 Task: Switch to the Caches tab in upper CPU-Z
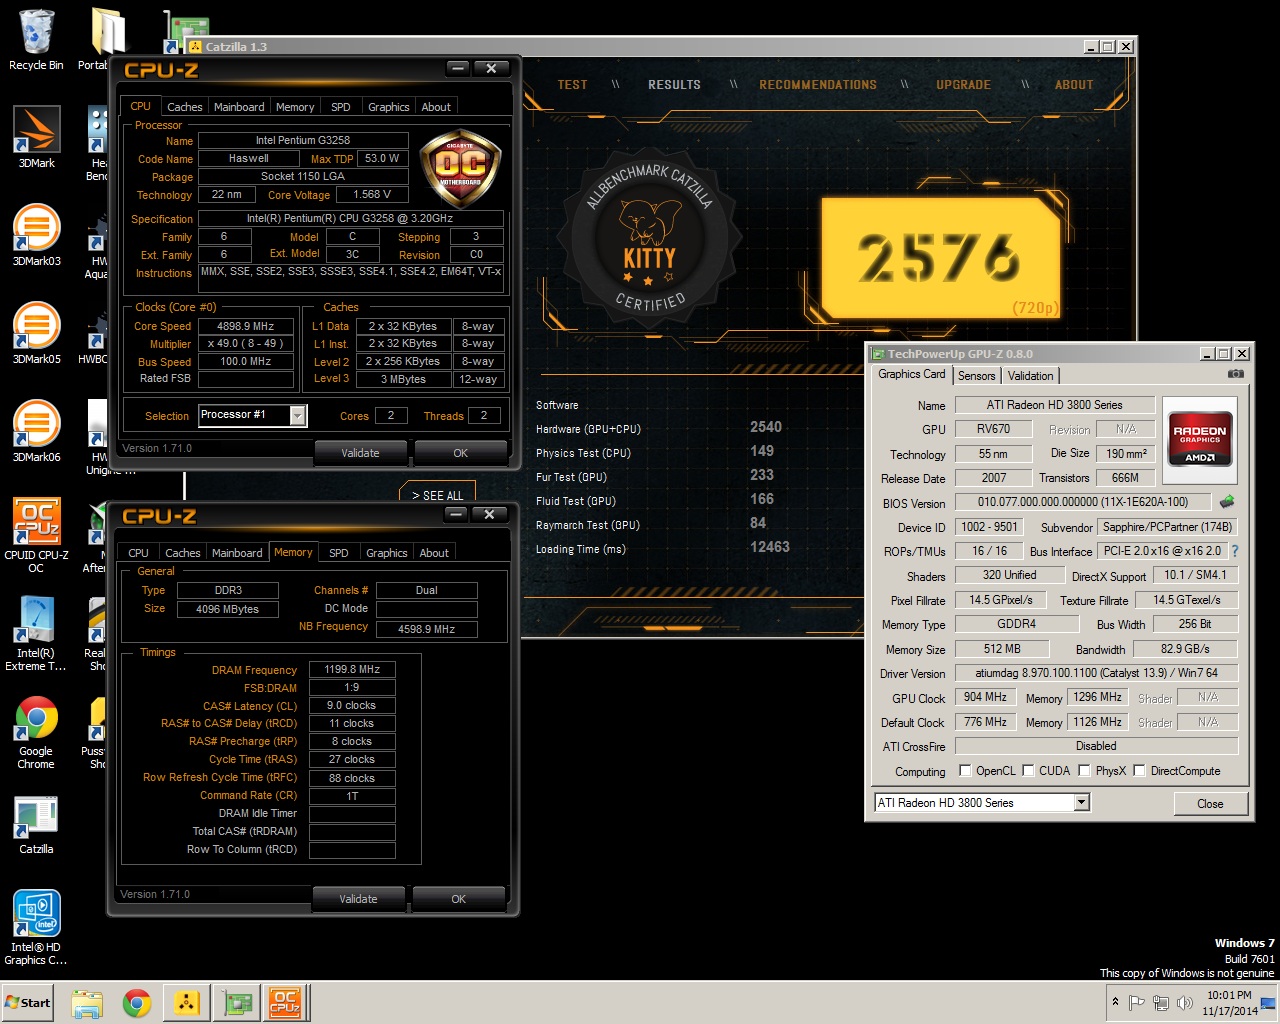[x=184, y=107]
